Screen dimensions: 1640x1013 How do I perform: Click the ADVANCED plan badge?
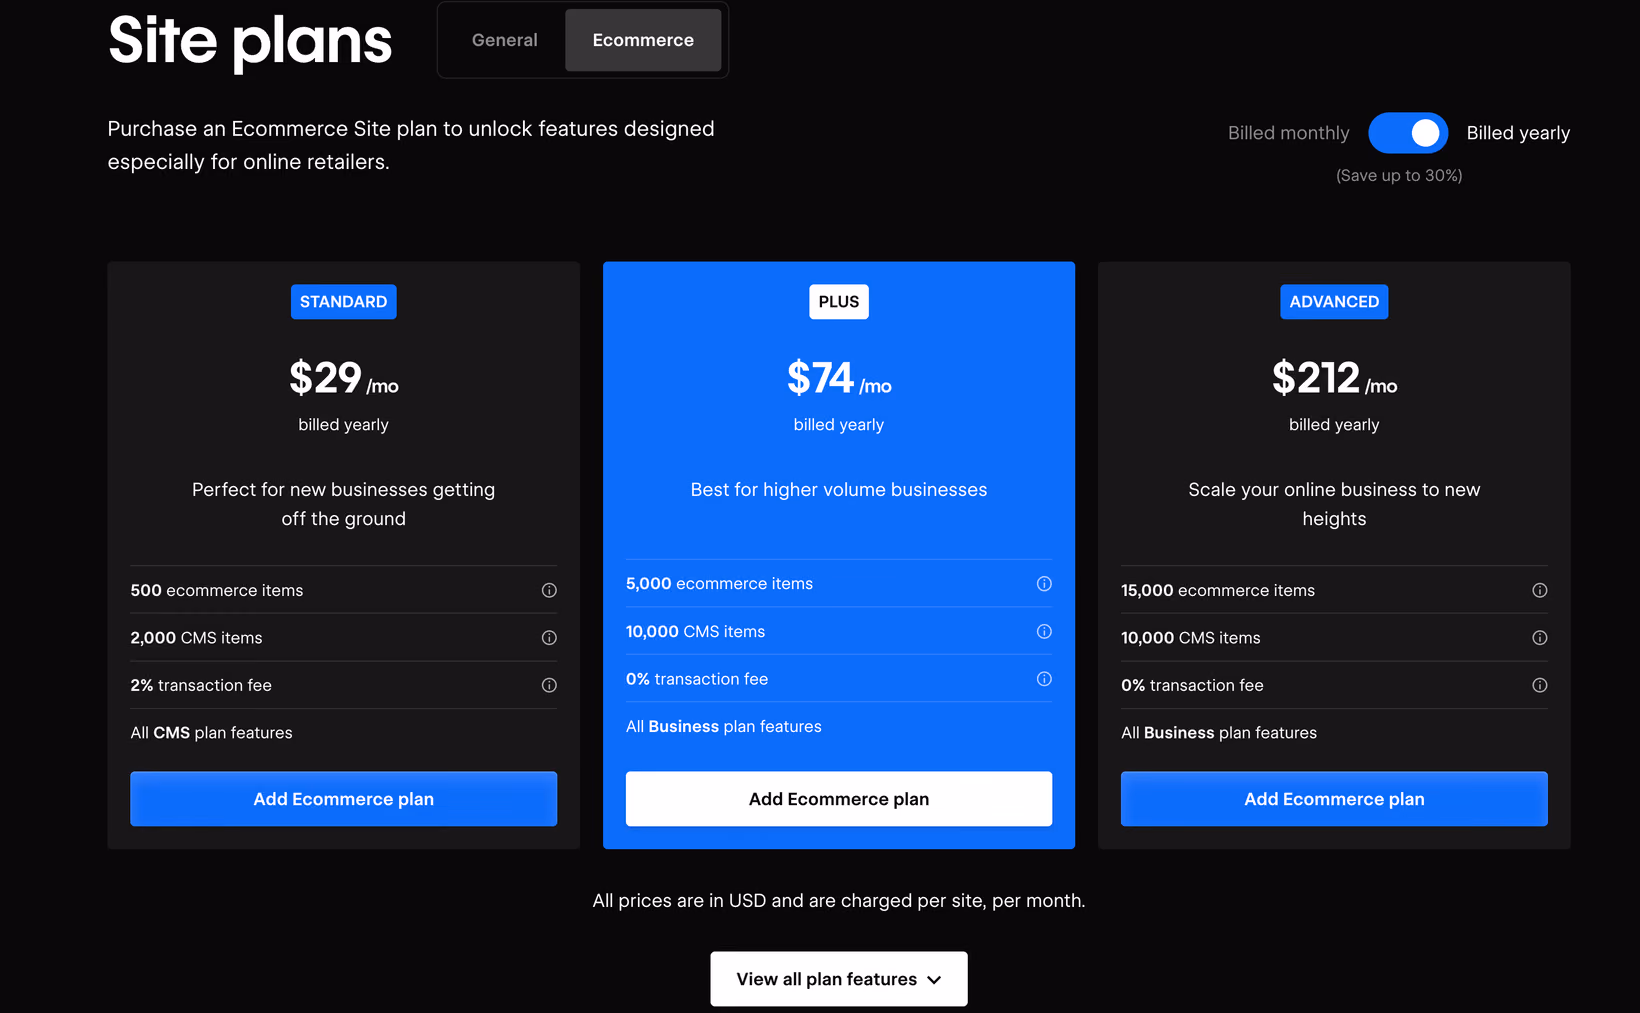[x=1334, y=302]
